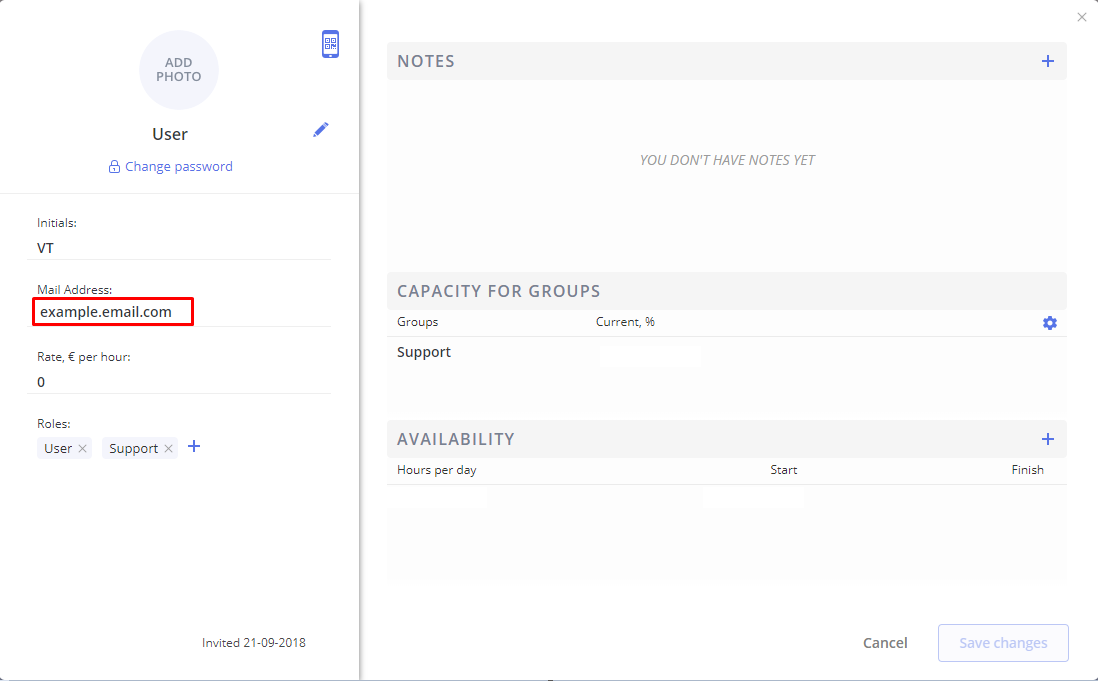The image size is (1098, 681).
Task: Click the Hours per day column header
Action: (436, 470)
